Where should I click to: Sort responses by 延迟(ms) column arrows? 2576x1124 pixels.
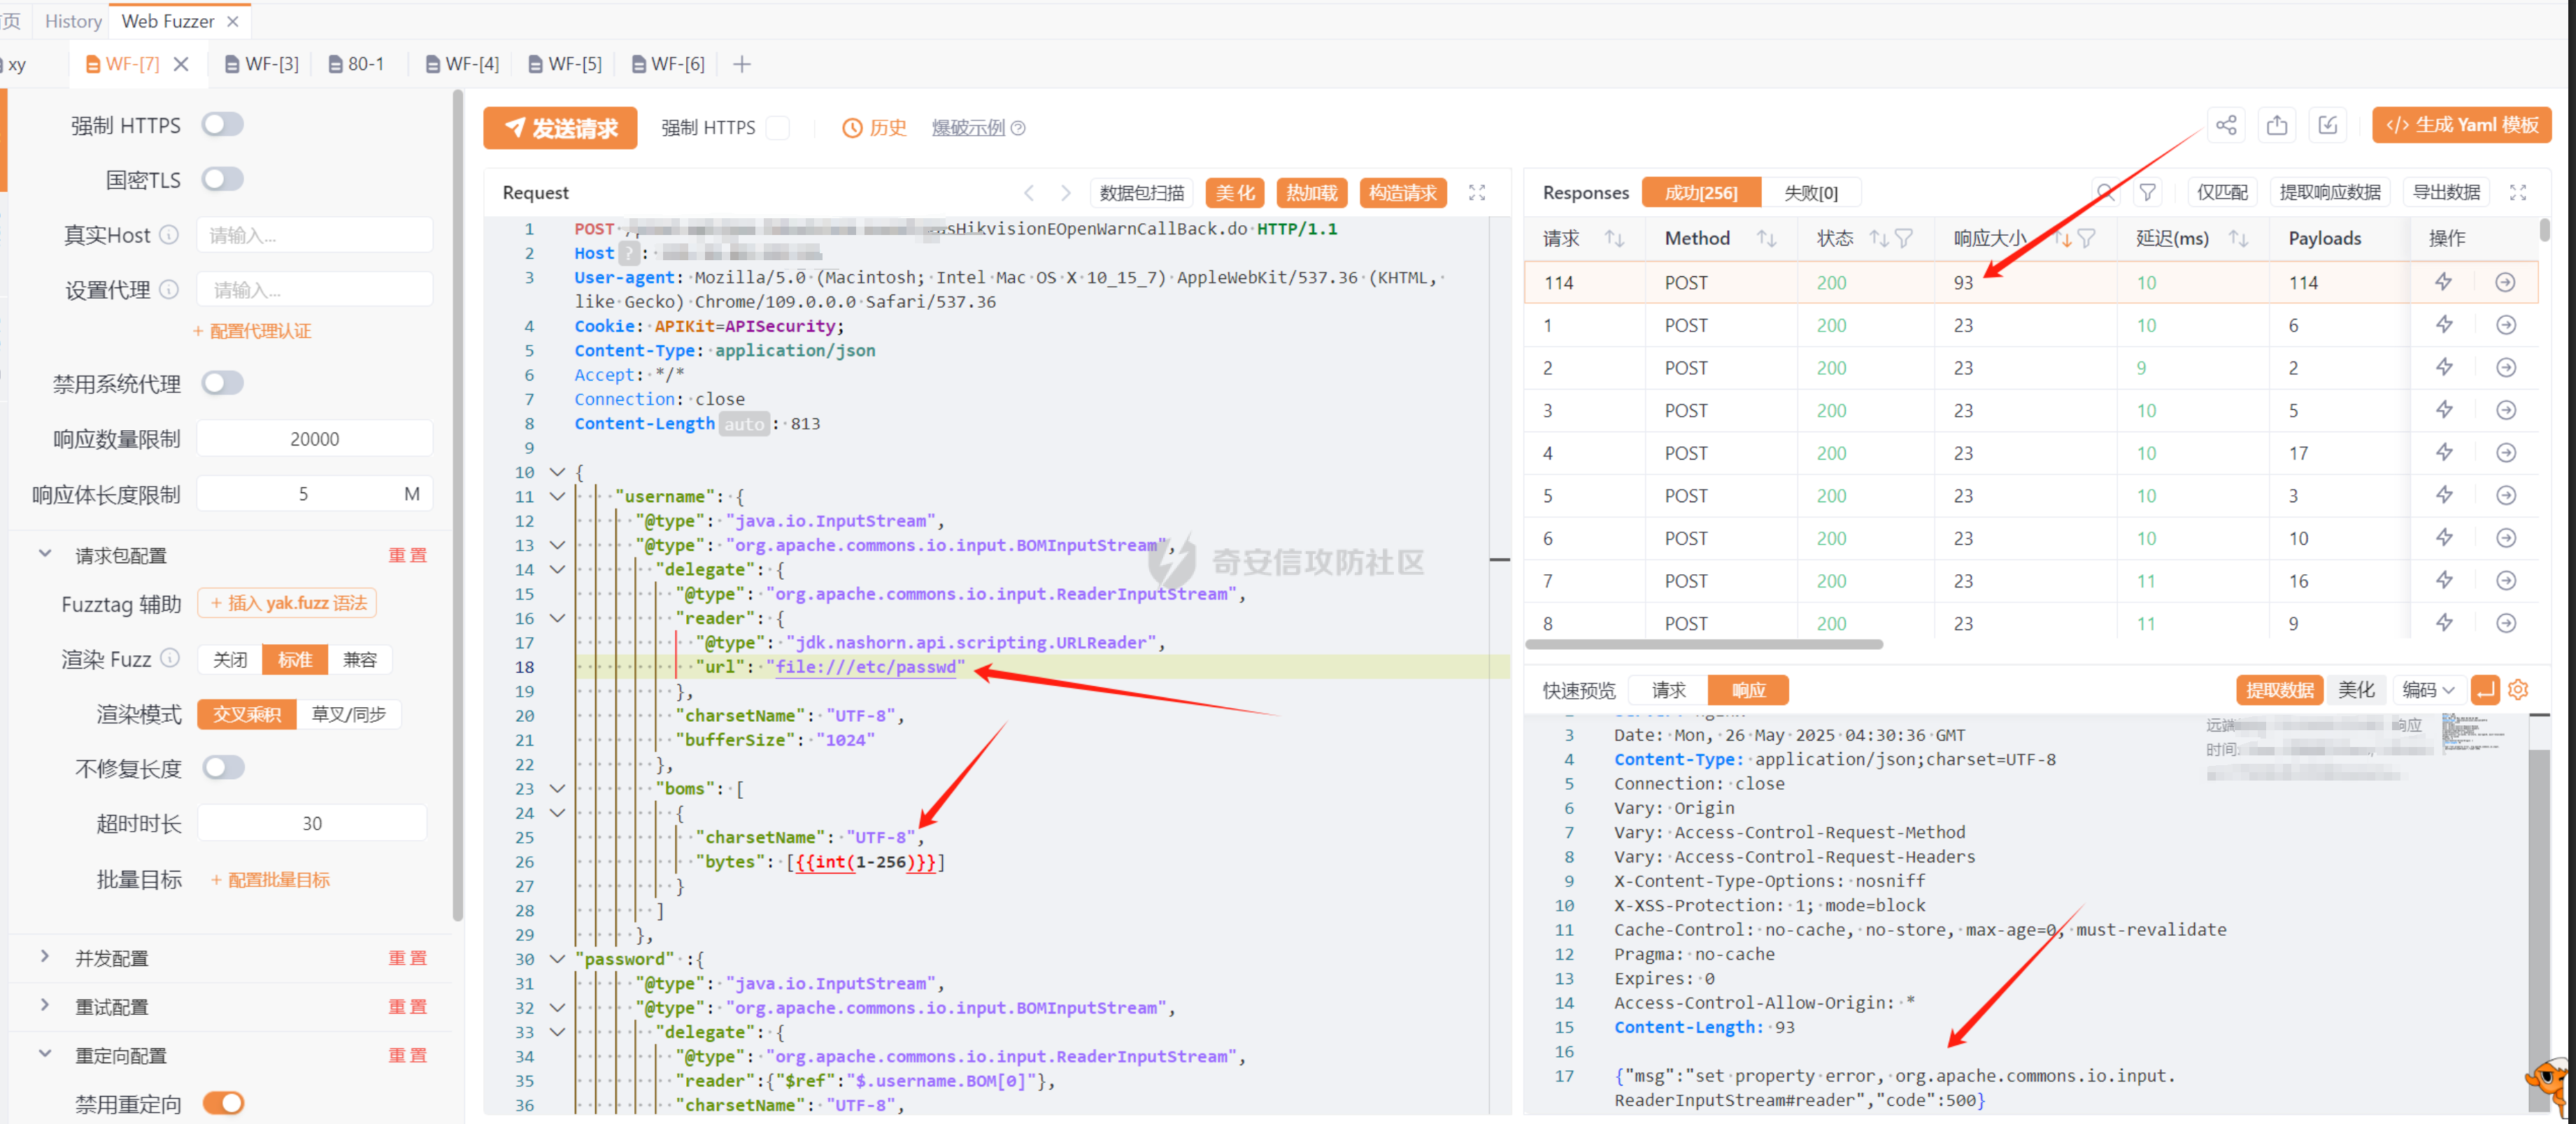pos(2239,238)
